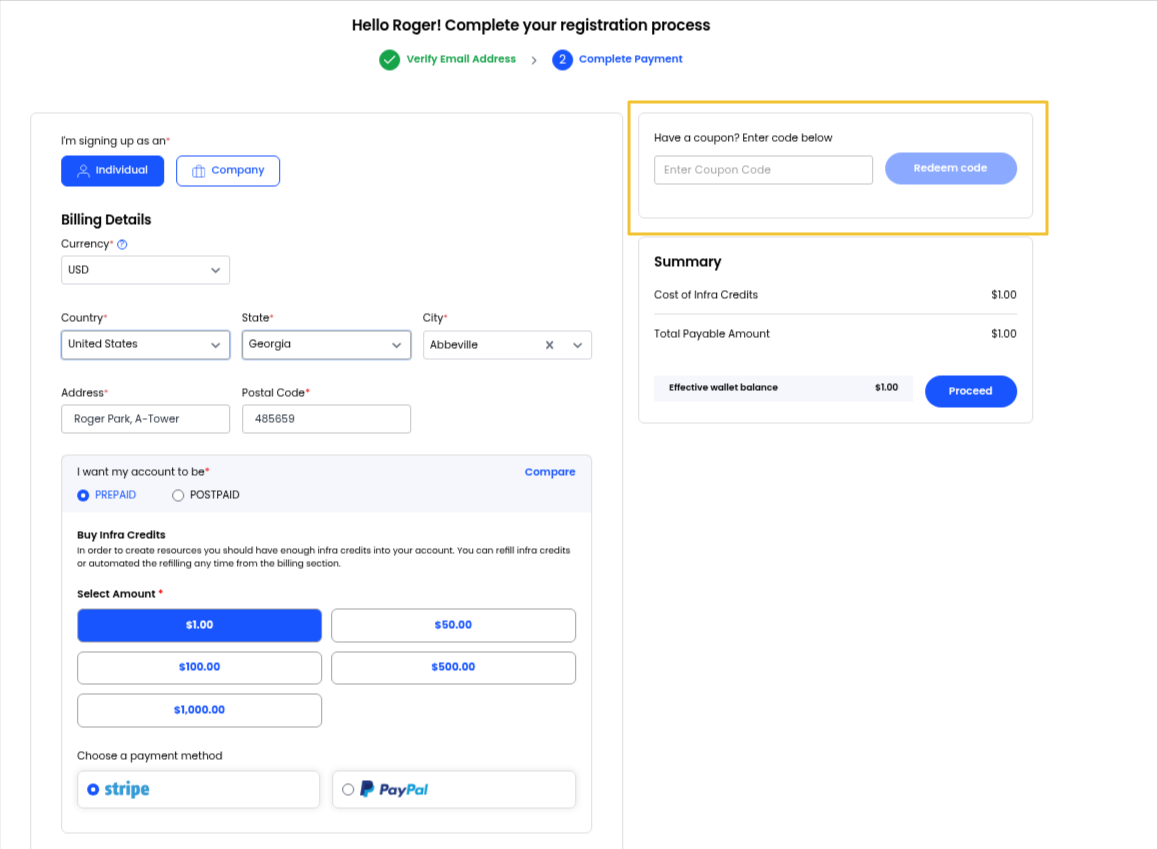
Task: Click the Buy Infra Credits heading
Action: coord(121,535)
